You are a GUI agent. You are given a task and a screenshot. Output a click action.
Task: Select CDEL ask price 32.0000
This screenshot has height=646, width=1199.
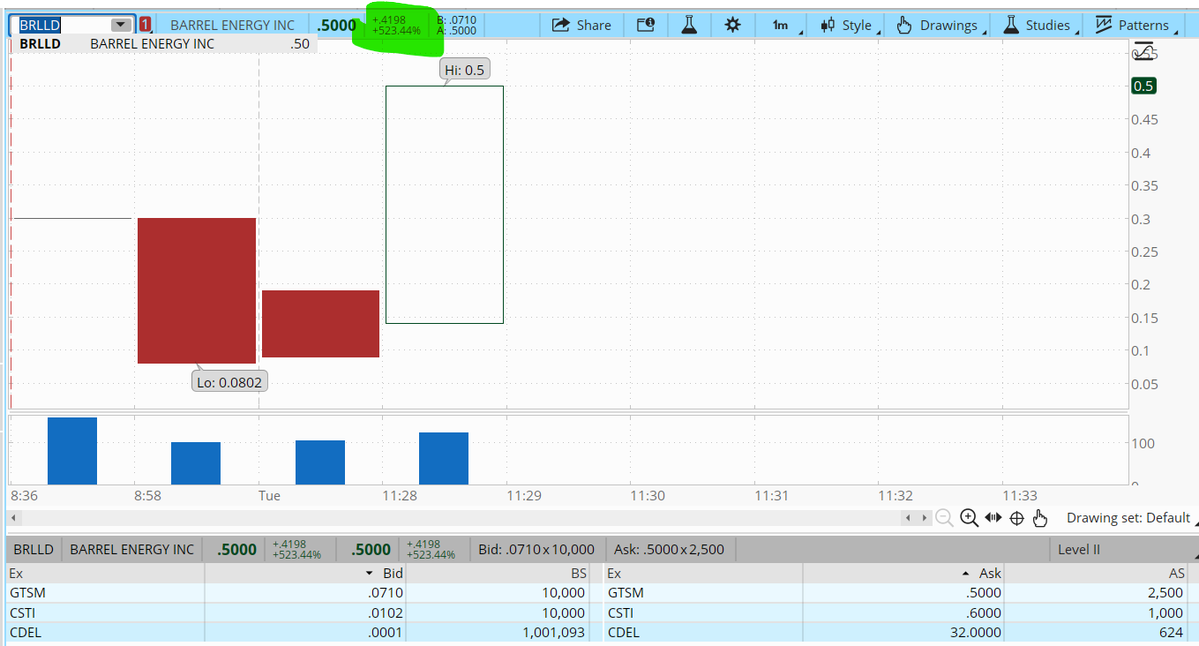[975, 632]
